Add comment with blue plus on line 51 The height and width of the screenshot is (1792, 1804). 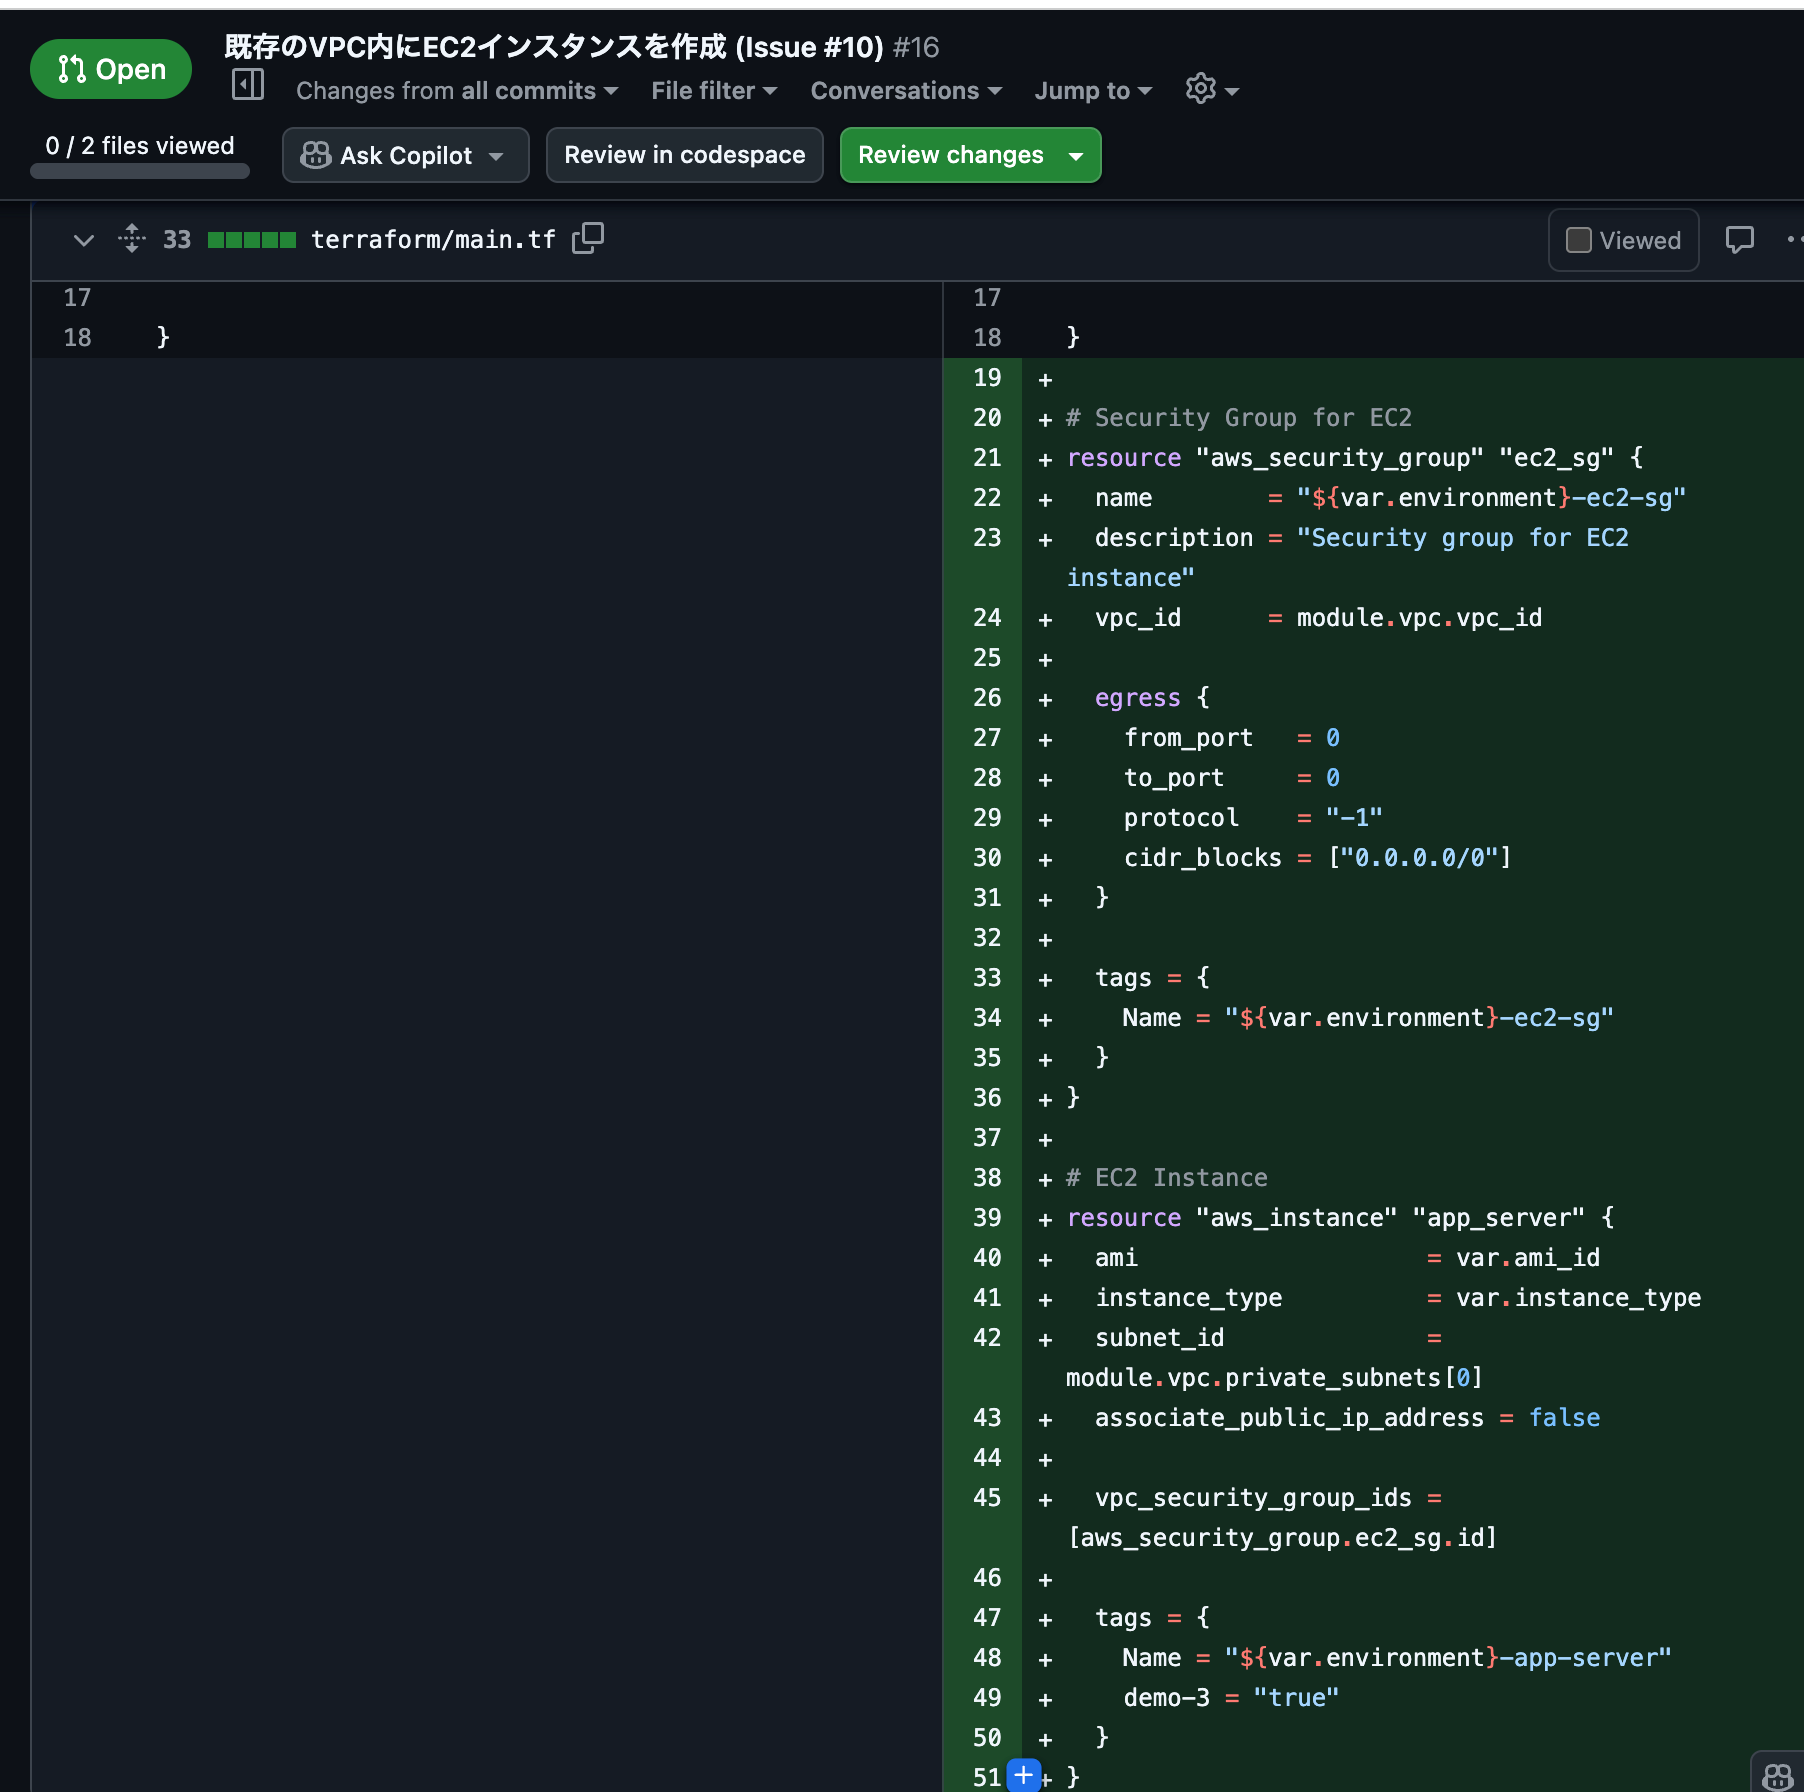click(1023, 1775)
